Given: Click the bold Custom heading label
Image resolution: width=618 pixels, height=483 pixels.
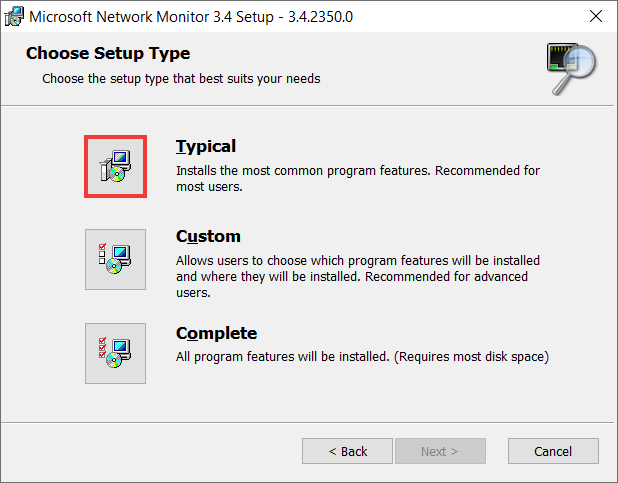Looking at the screenshot, I should click(208, 236).
